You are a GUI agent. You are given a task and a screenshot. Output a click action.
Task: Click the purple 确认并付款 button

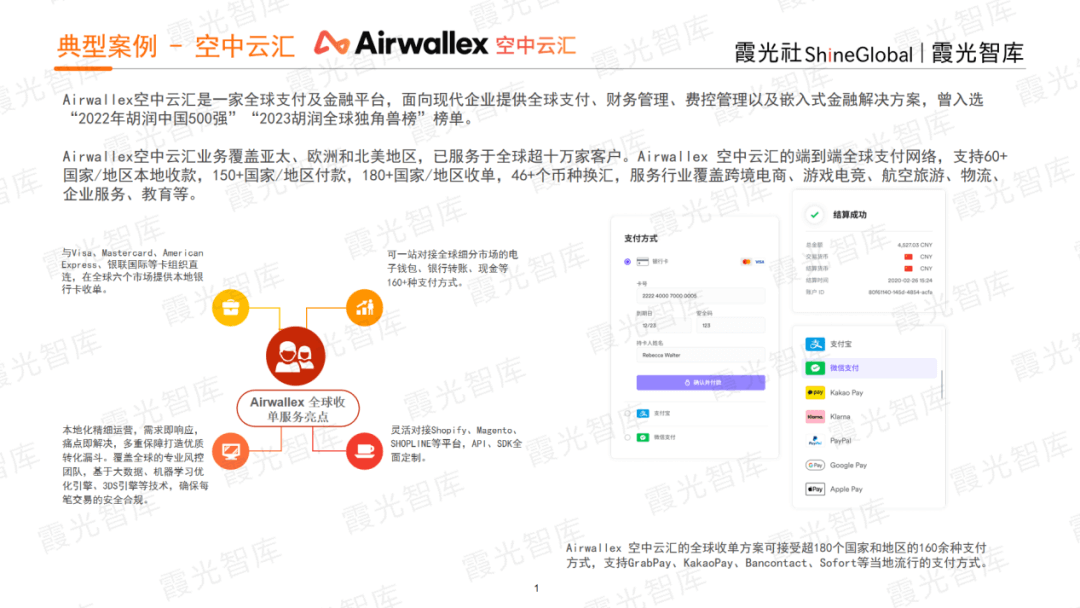coord(700,382)
